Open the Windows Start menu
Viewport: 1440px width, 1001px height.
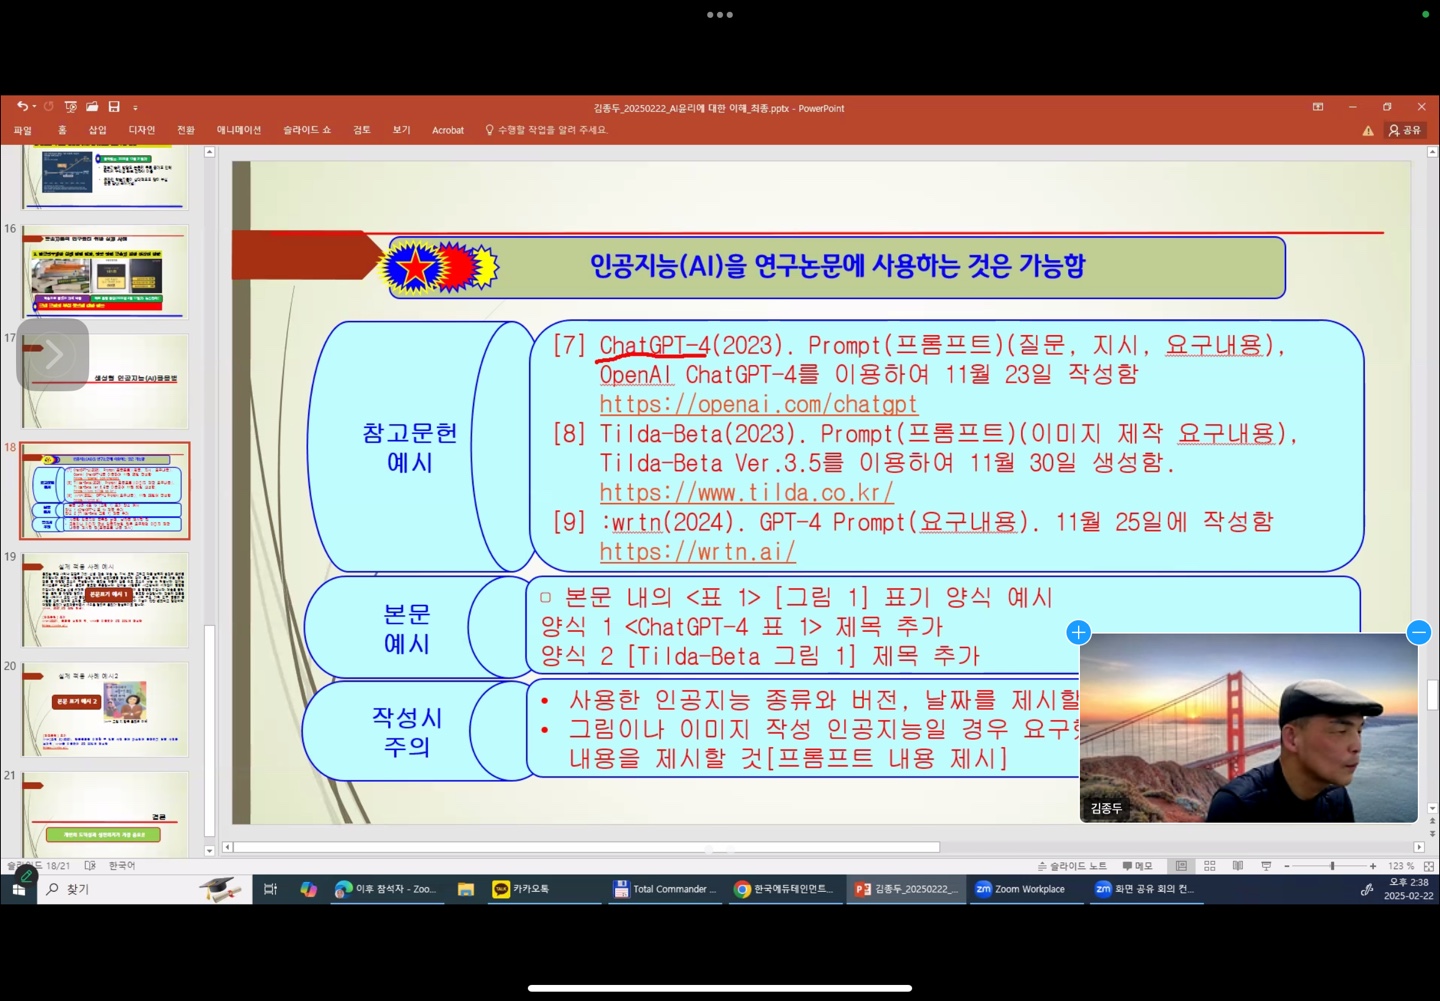point(18,889)
